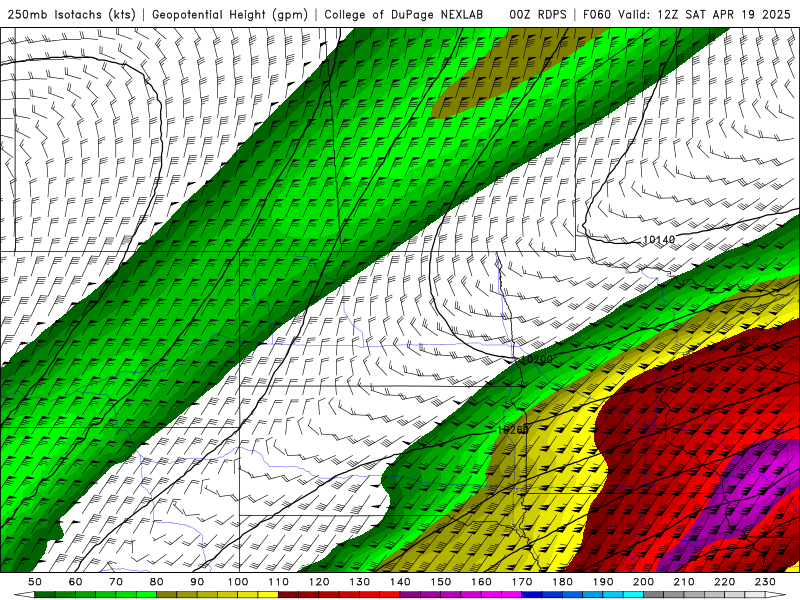Click the 220 value on the color scale
Image resolution: width=800 pixels, height=600 pixels.
click(x=724, y=582)
